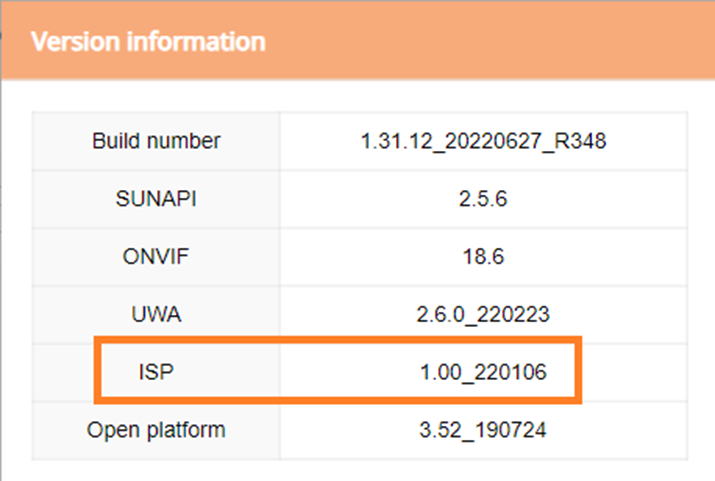Viewport: 715px width, 481px height.
Task: Click the white margin left of Build number
Action: [x=17, y=141]
